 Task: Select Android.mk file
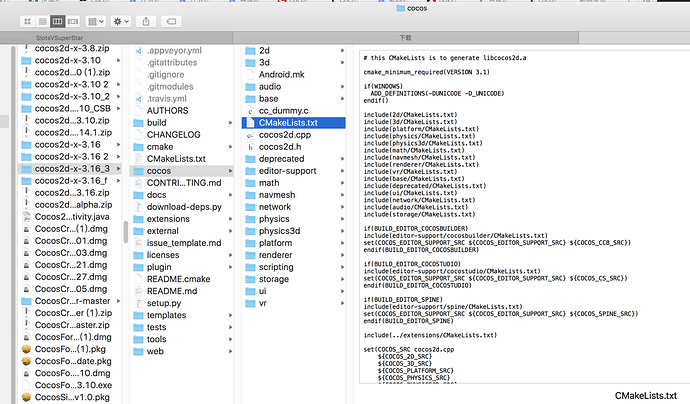point(294,75)
